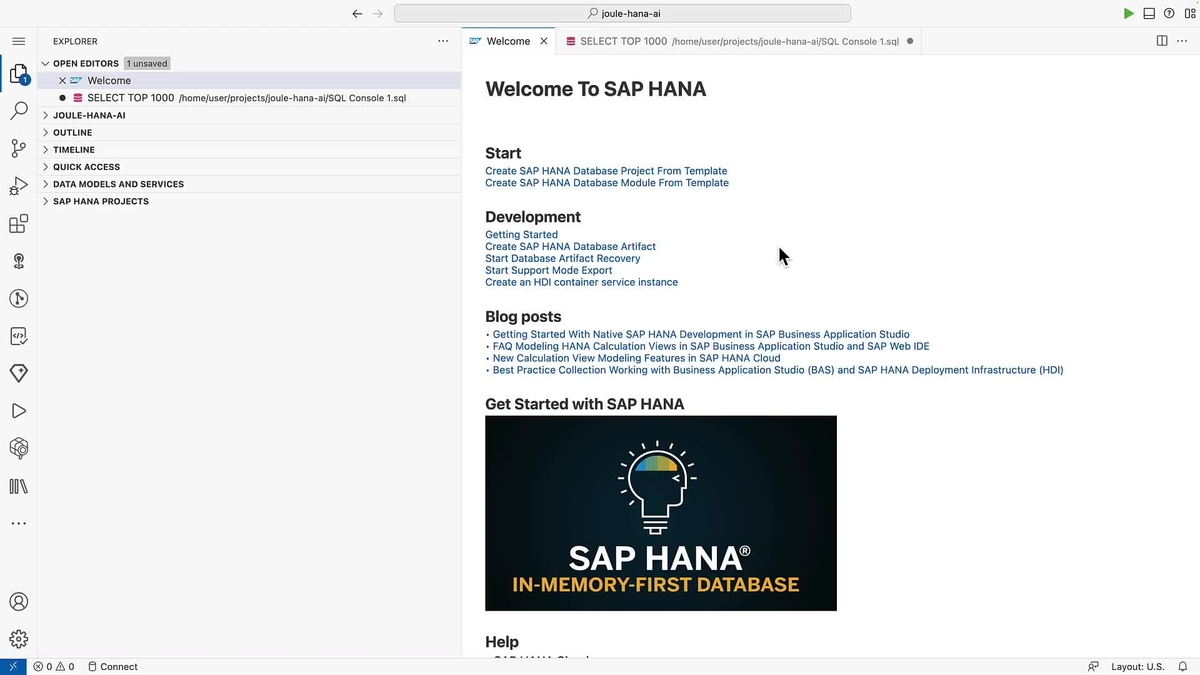
Task: Open Getting Started With Native SAP HANA blog
Action: (701, 335)
